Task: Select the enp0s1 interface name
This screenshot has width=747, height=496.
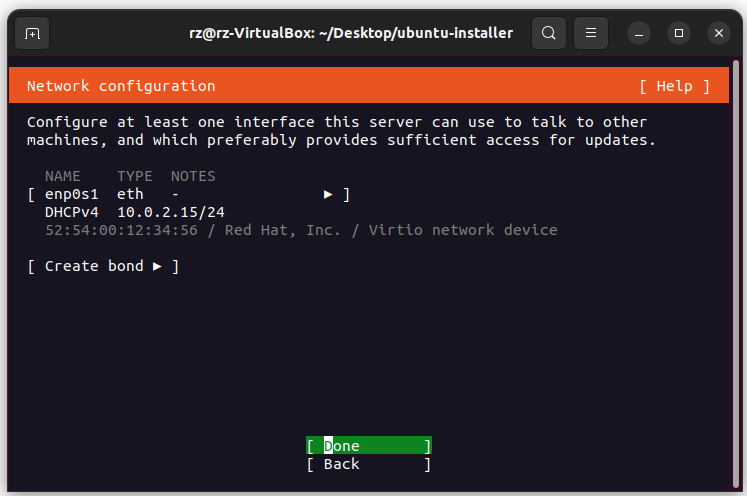Action: tap(72, 194)
